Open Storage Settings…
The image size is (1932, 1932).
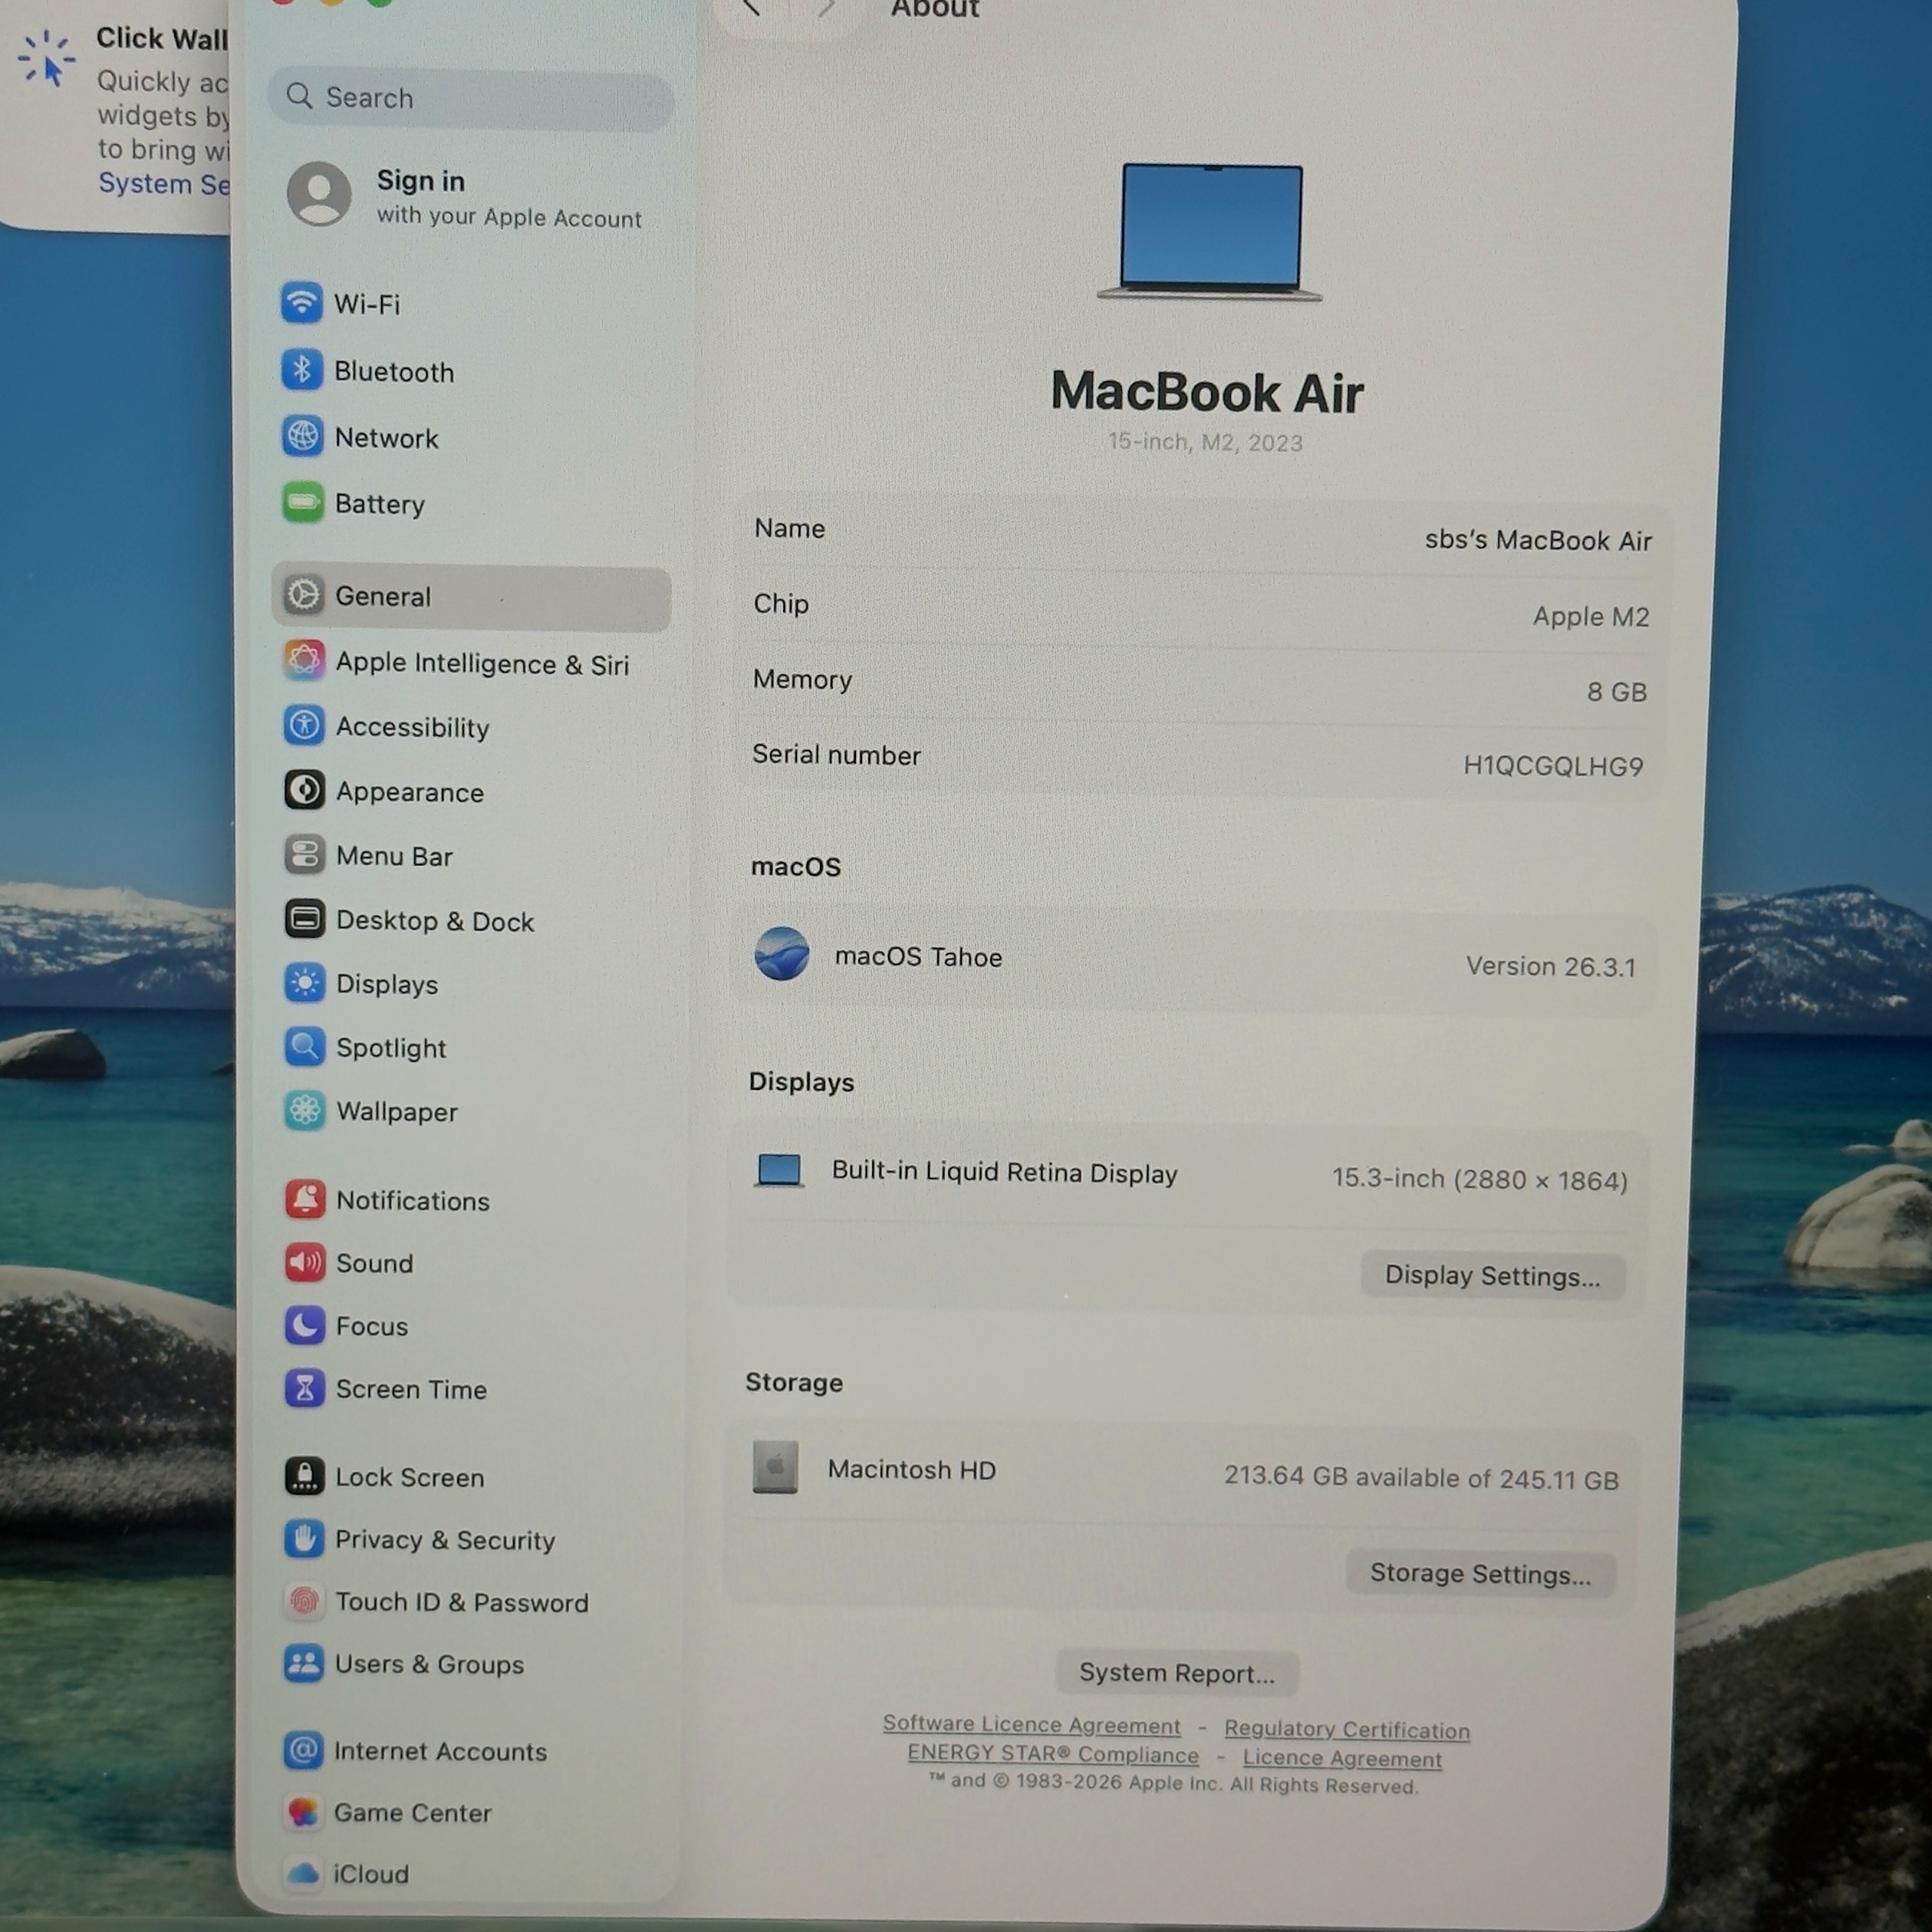pyautogui.click(x=1480, y=1575)
